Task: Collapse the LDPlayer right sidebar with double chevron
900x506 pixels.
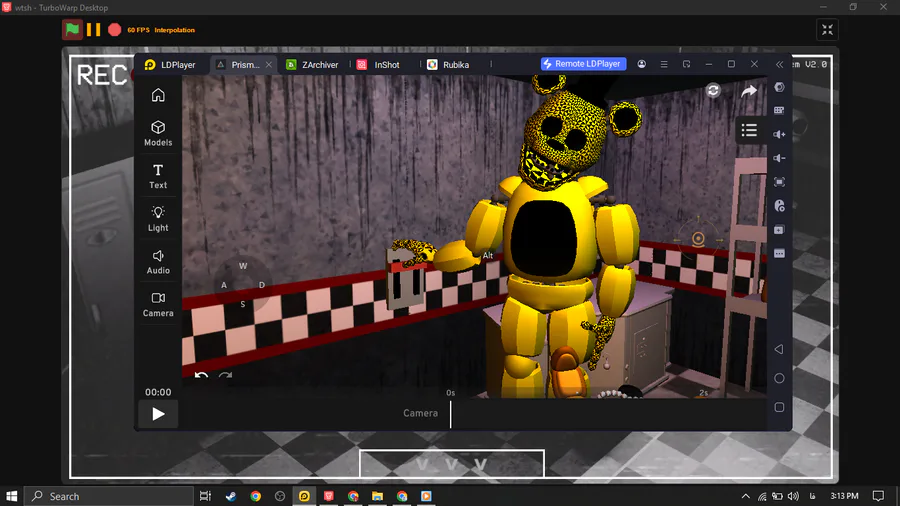Action: (779, 64)
